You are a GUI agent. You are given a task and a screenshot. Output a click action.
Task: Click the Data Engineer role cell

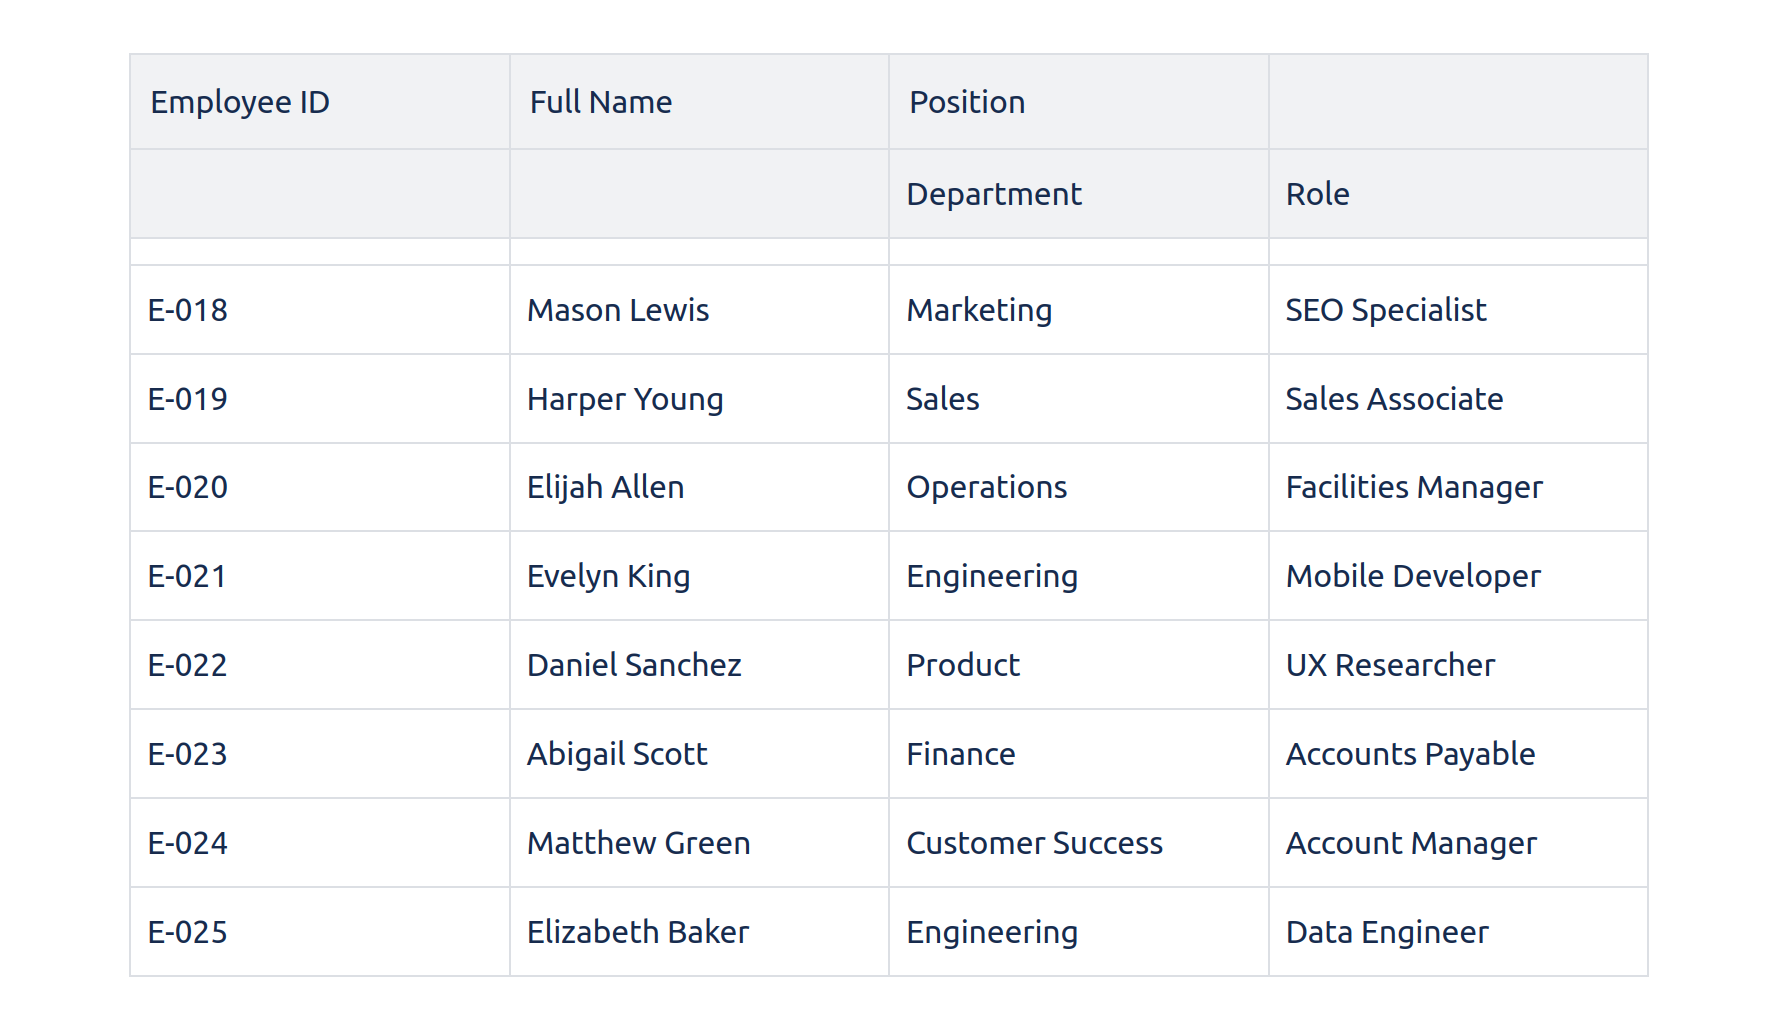click(1387, 932)
